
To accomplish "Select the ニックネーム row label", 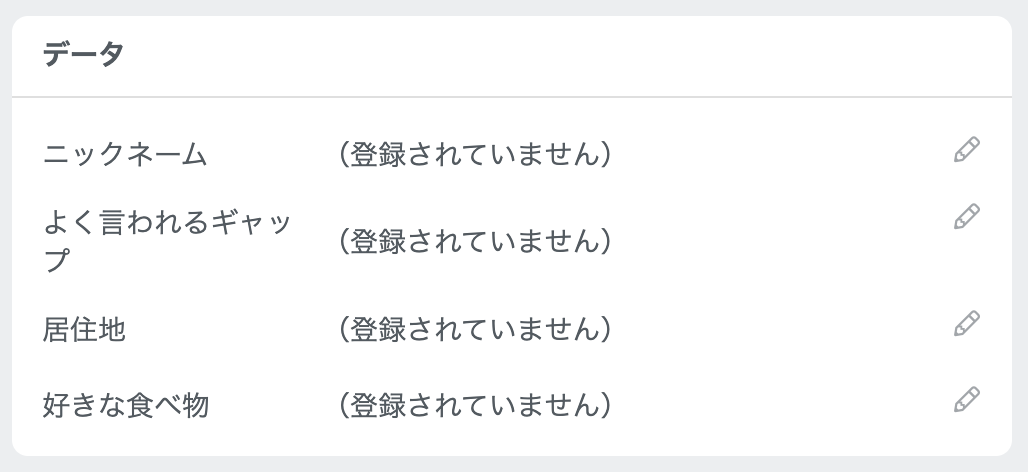I will pyautogui.click(x=125, y=155).
